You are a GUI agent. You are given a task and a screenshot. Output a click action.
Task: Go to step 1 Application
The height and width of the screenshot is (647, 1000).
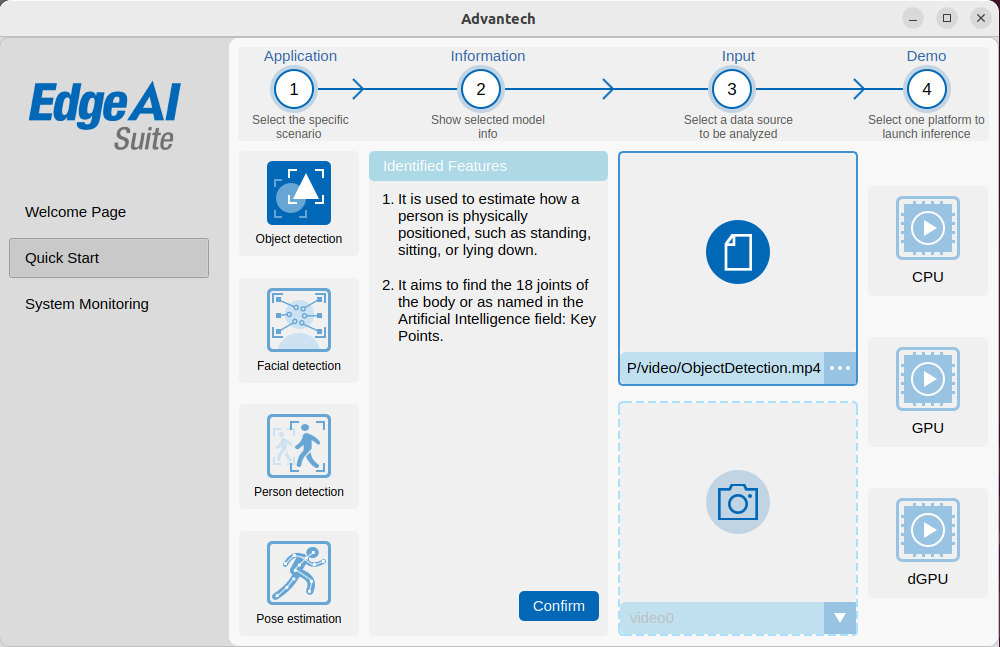[x=294, y=89]
